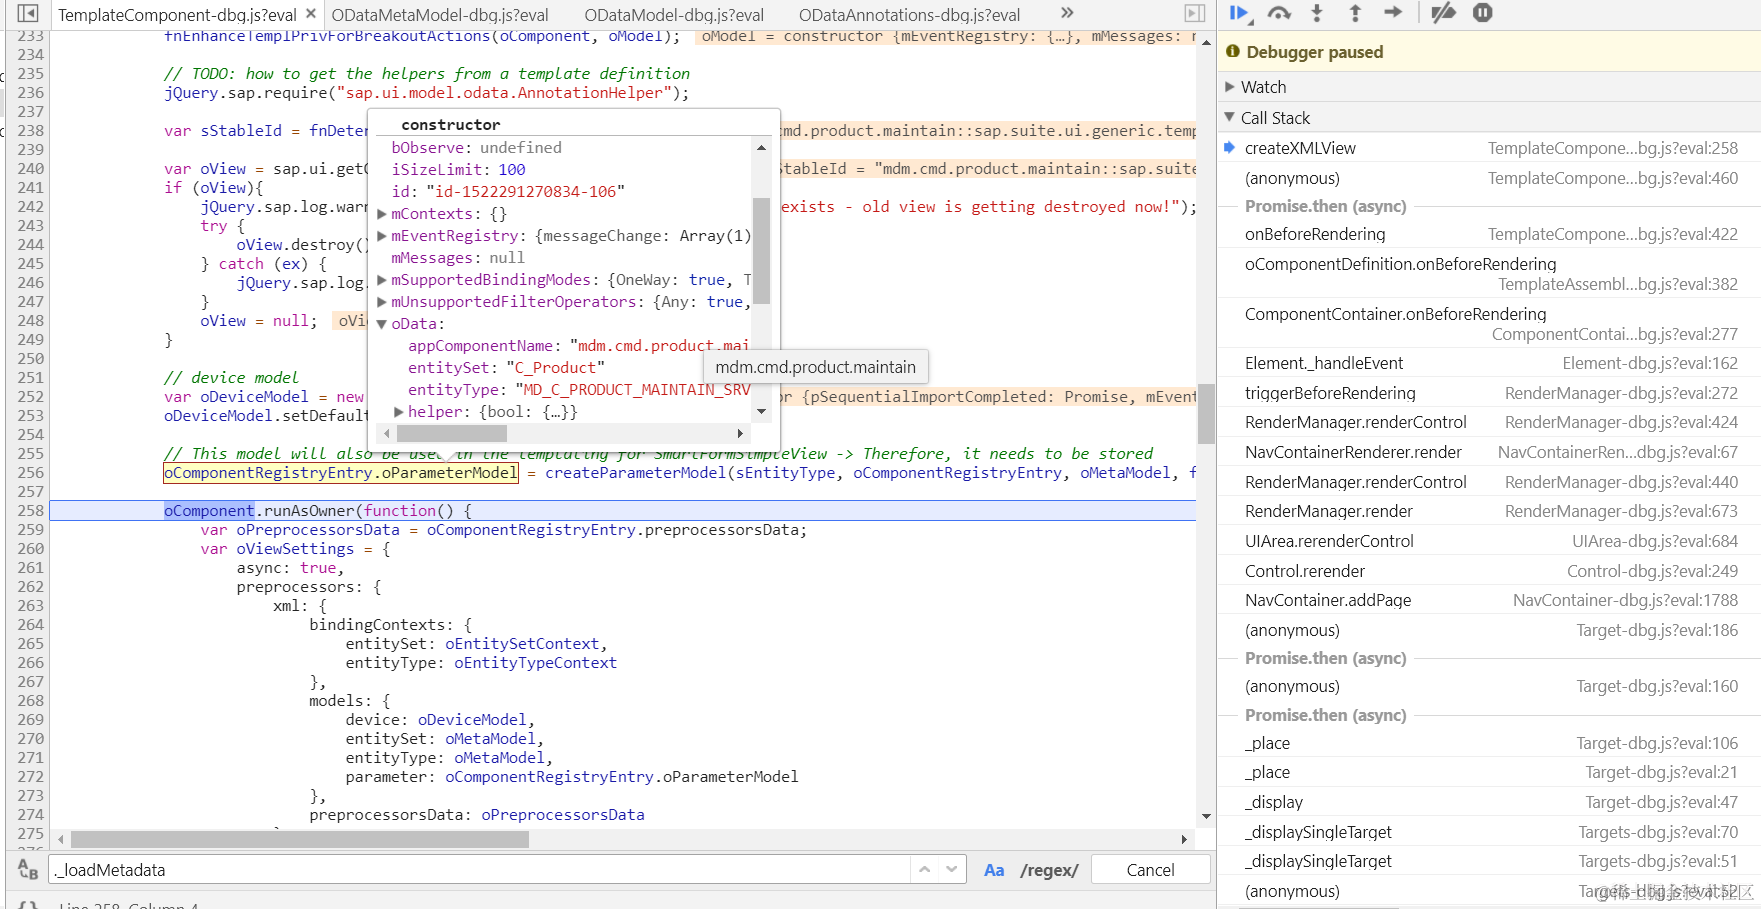Click the entitySet "C_Product" value

(x=555, y=368)
